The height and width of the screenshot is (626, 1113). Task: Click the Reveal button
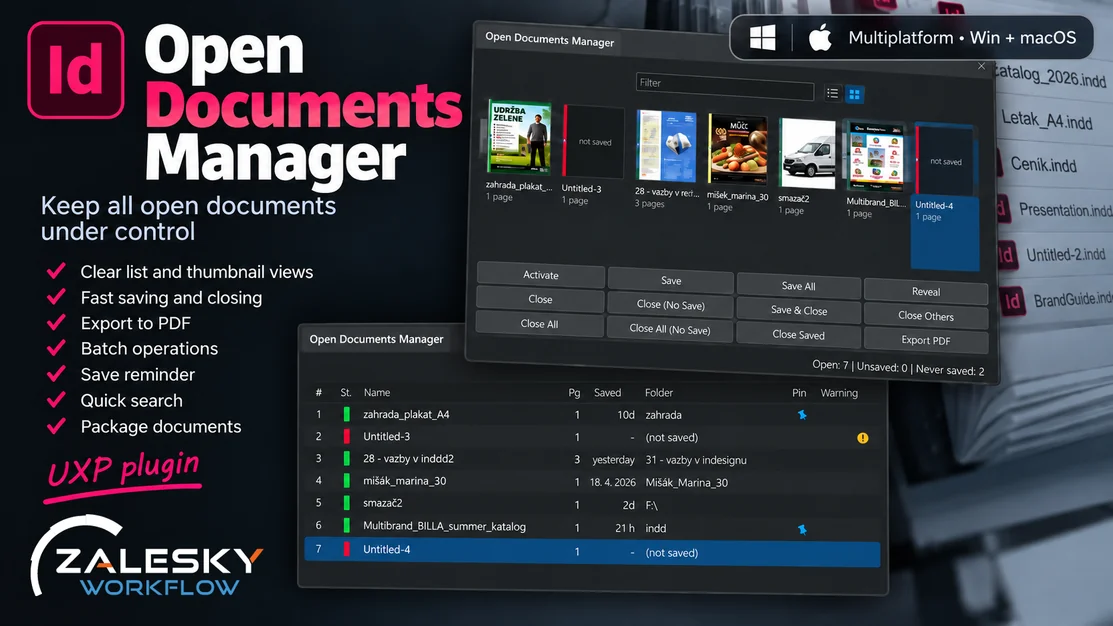pyautogui.click(x=926, y=291)
